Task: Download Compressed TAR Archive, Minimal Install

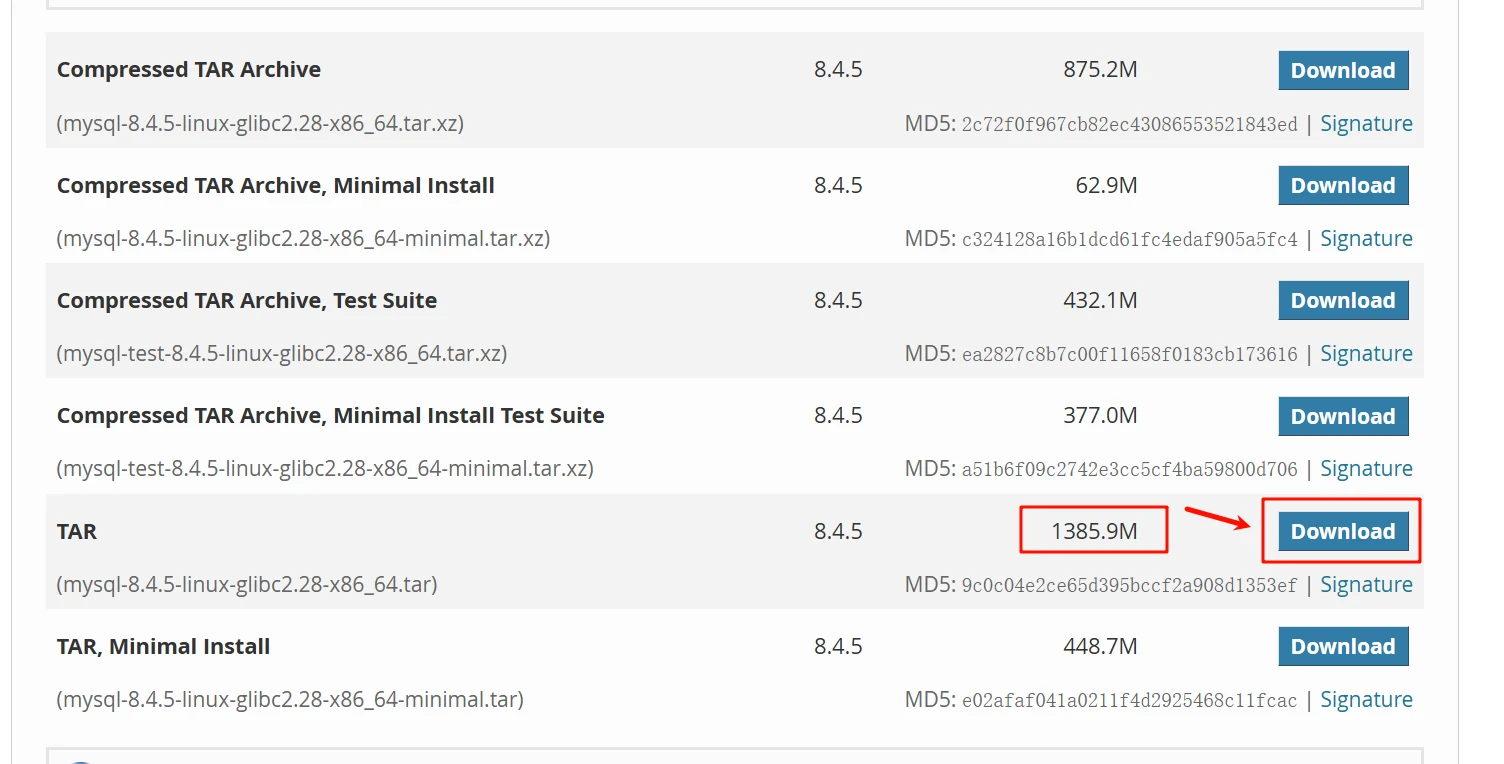Action: [1342, 186]
